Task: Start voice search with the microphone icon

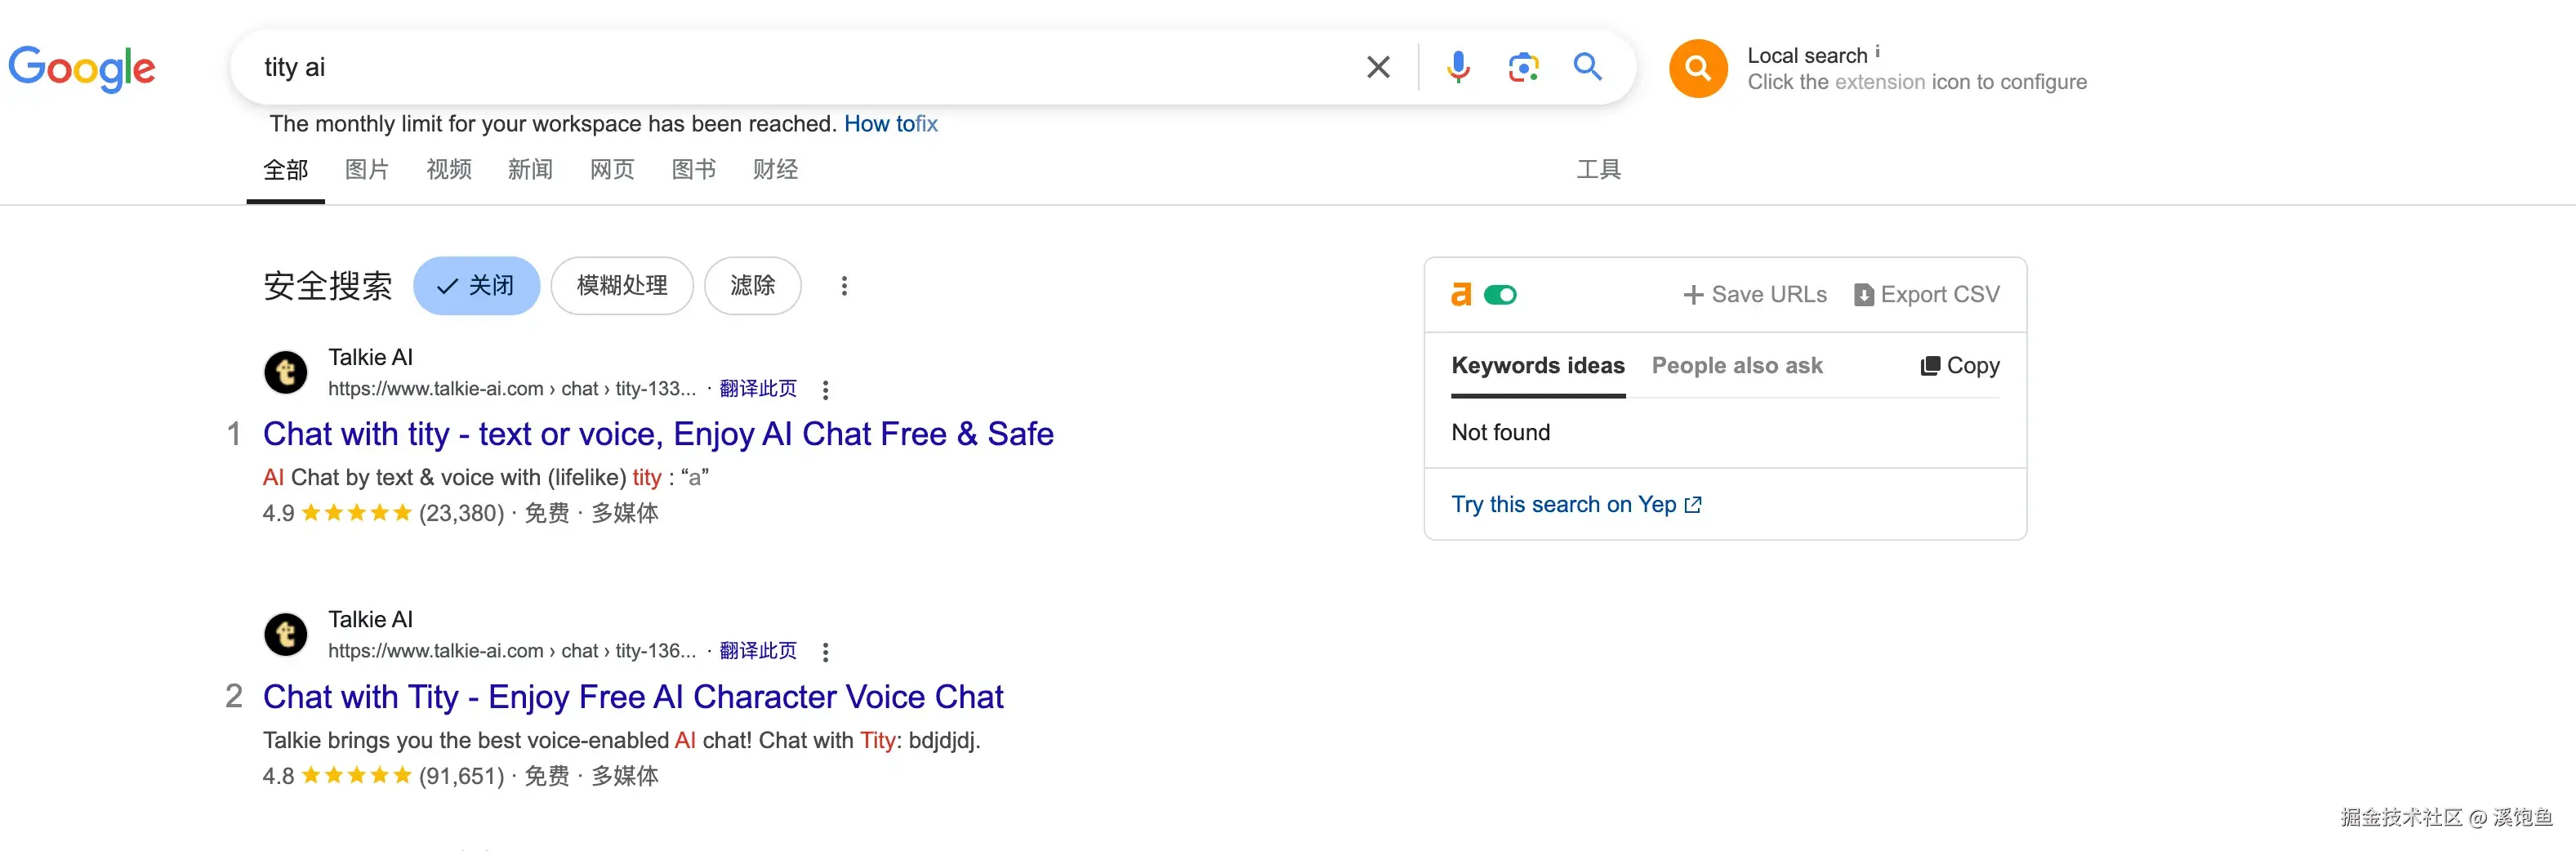Action: coord(1458,67)
